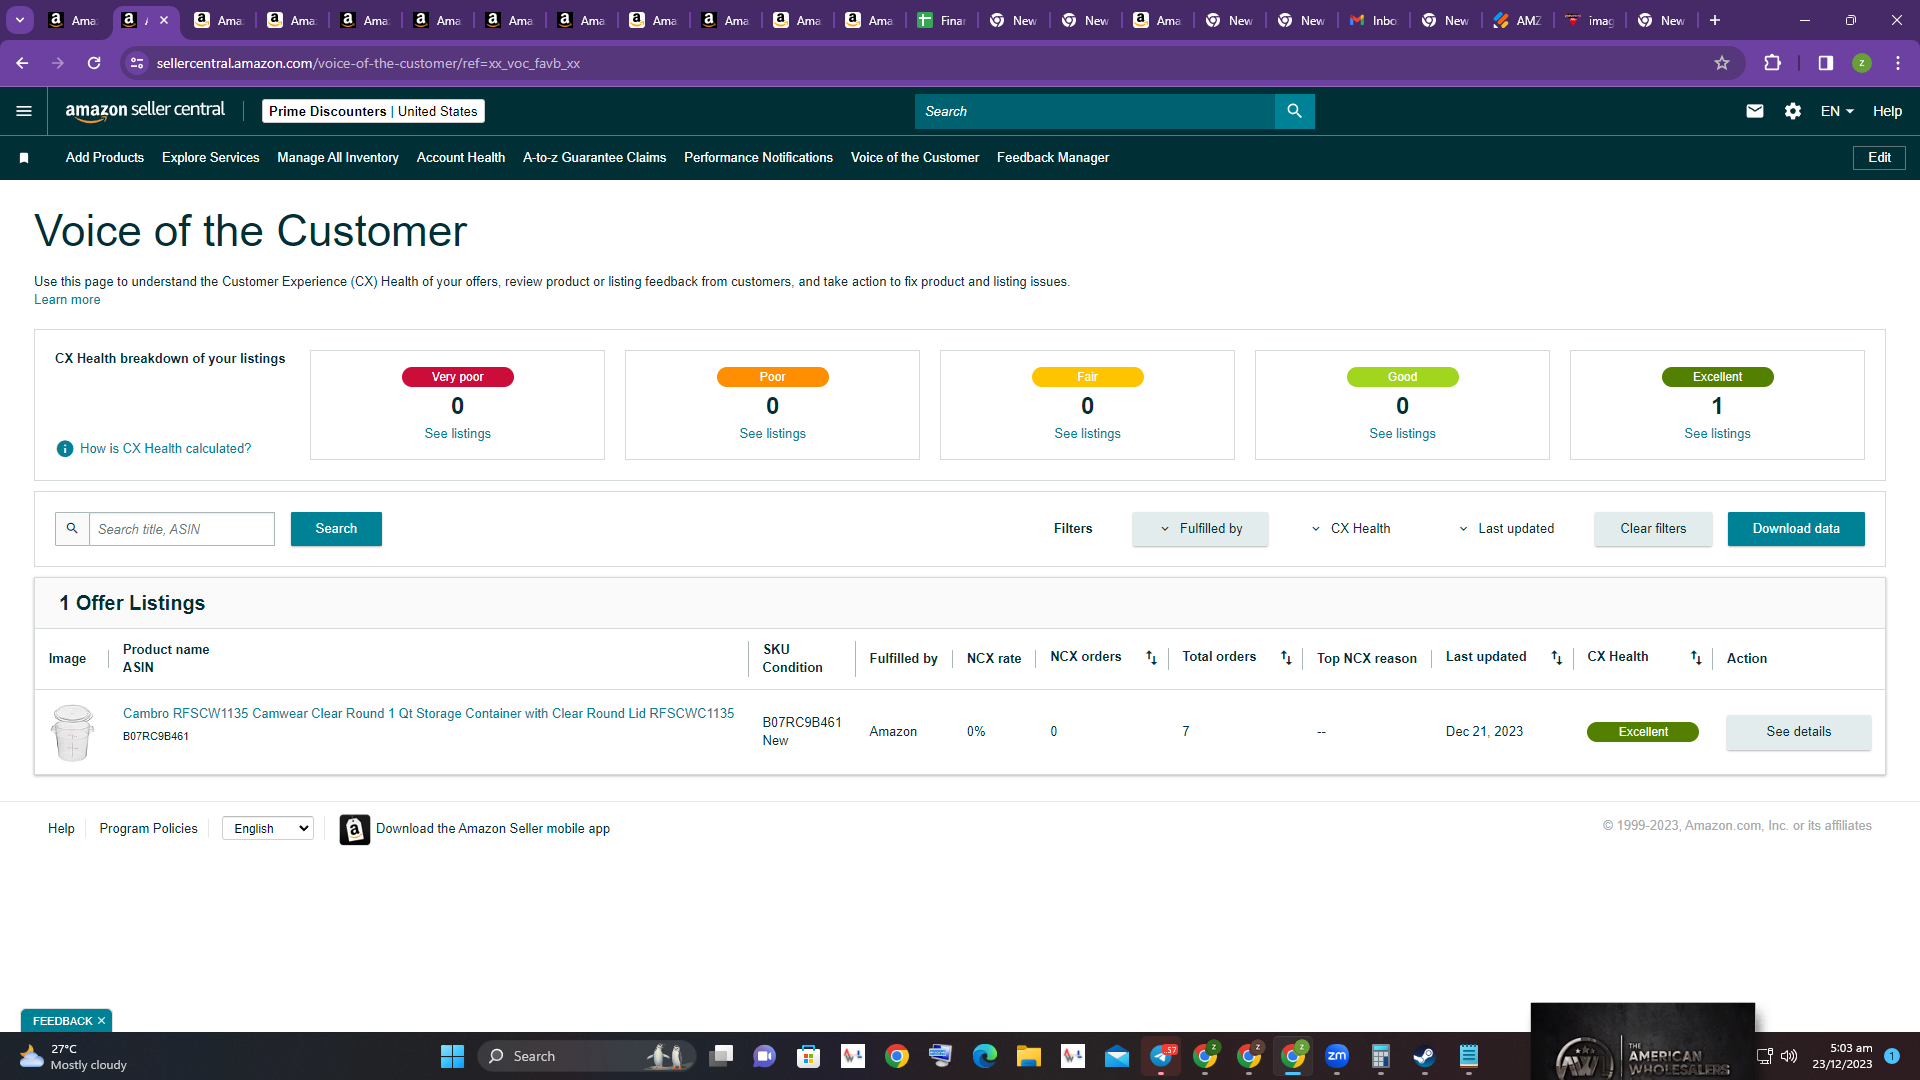
Task: Open the Chrome profile avatar
Action: coord(1861,63)
